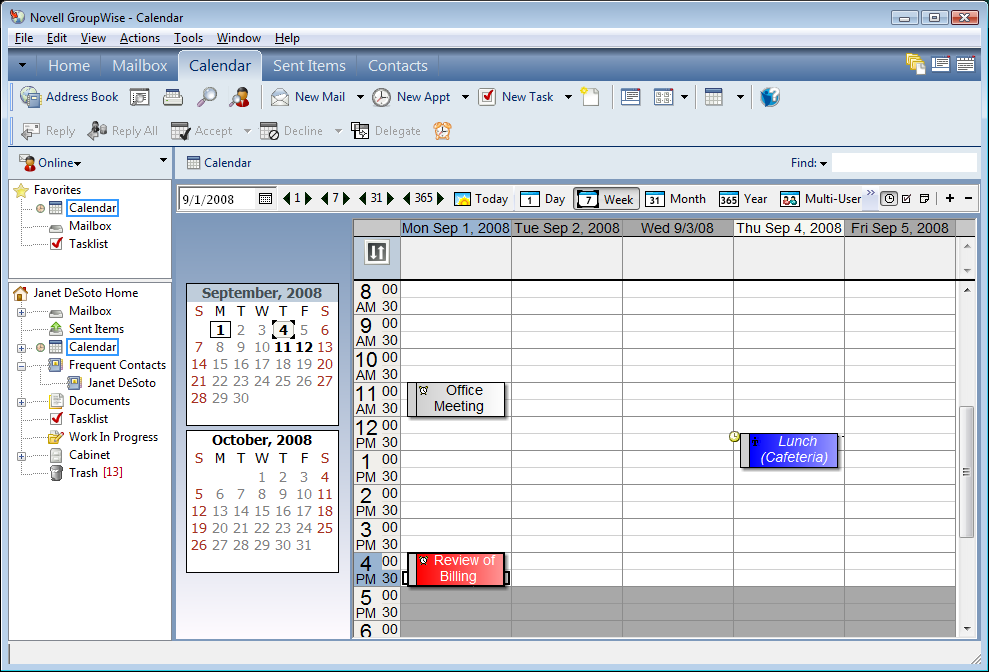Click the Mon Sep 1, 2008 column header
The width and height of the screenshot is (989, 672).
(x=455, y=228)
